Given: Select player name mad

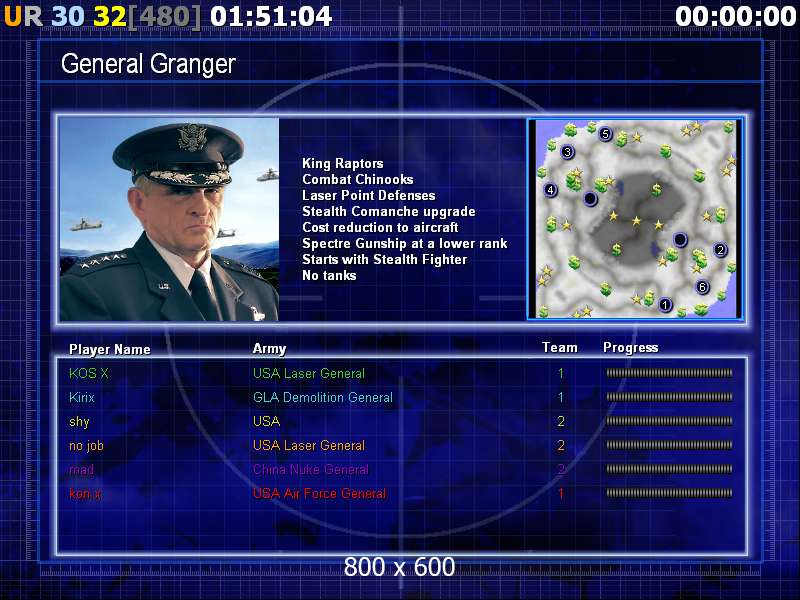Looking at the screenshot, I should (x=82, y=469).
